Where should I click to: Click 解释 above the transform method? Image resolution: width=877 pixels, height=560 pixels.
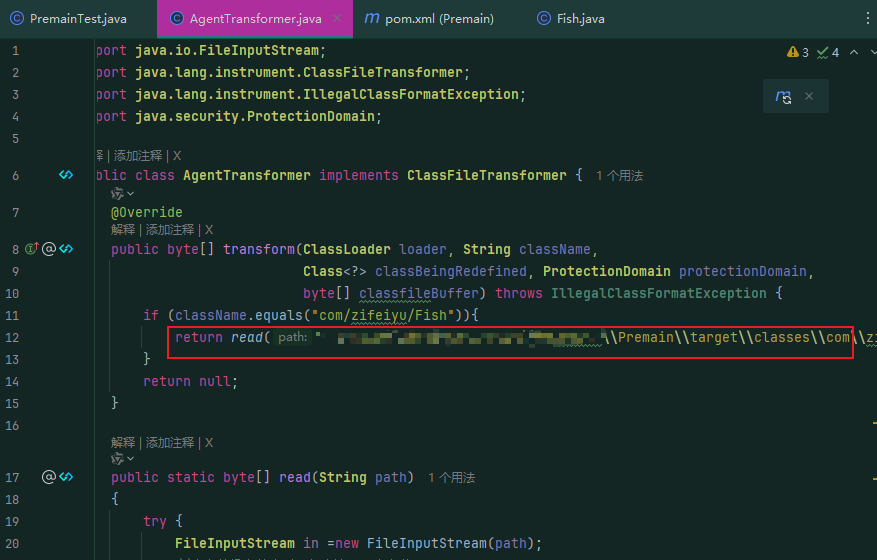(x=123, y=230)
